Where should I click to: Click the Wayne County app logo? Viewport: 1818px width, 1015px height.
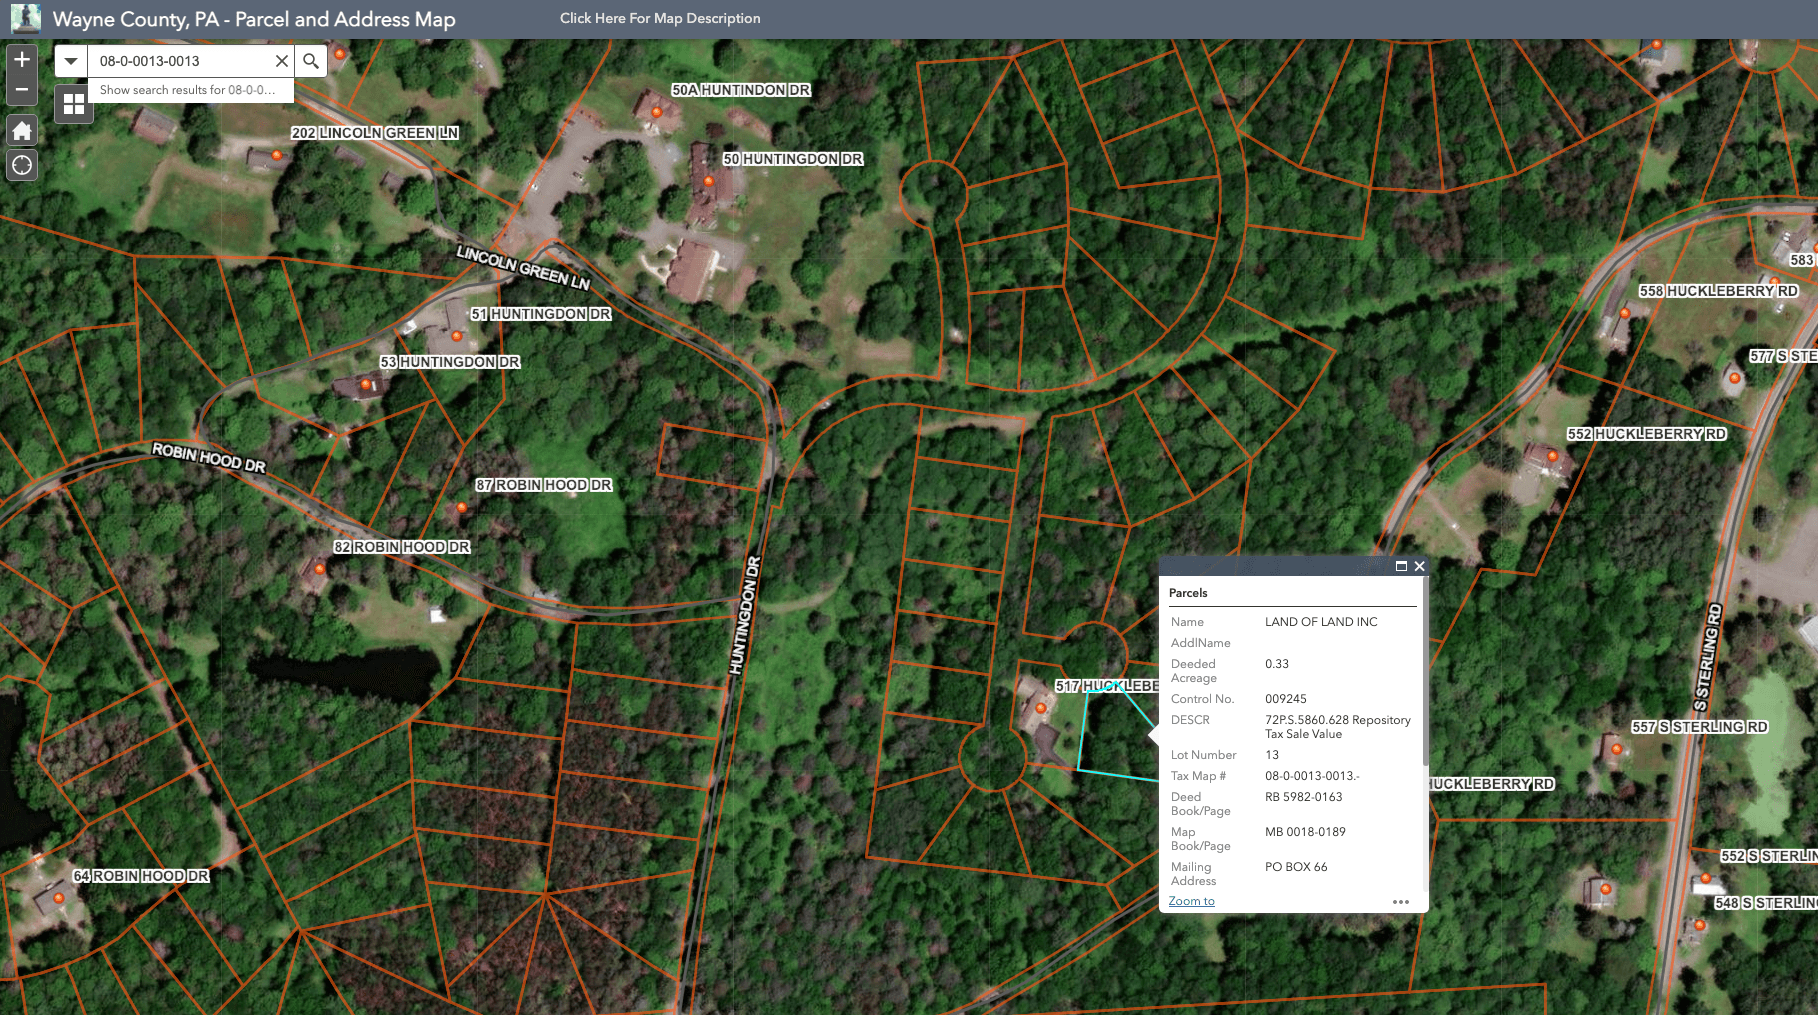26,19
